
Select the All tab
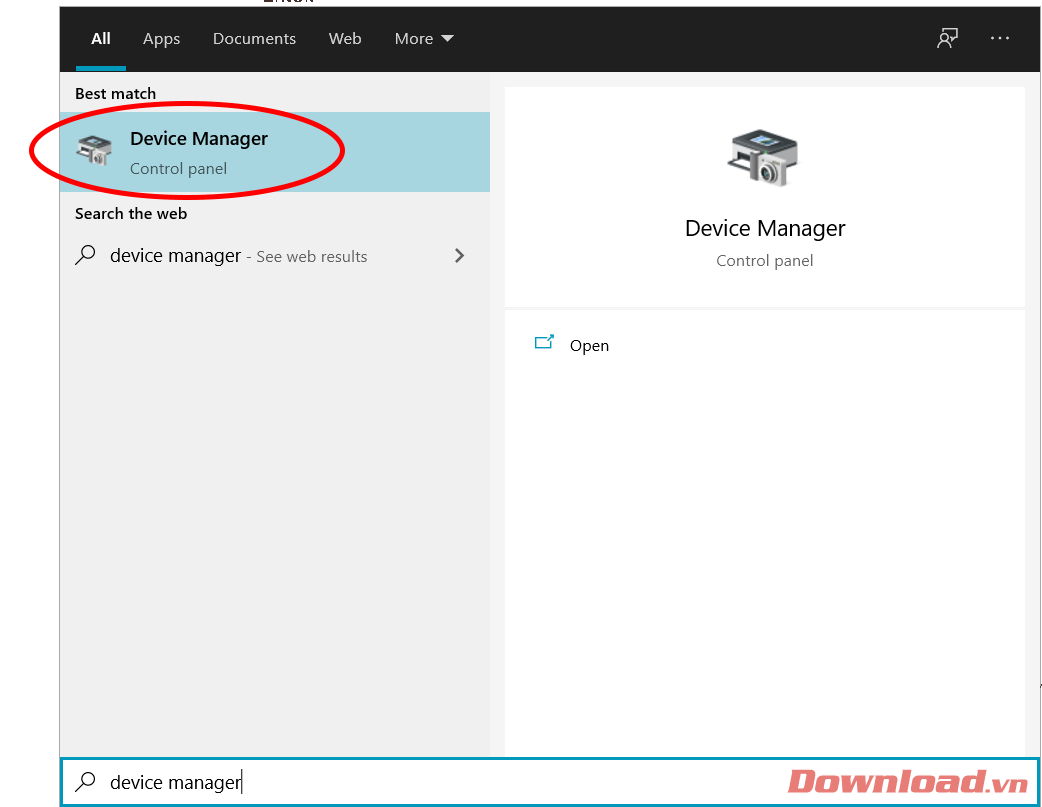pyautogui.click(x=100, y=38)
